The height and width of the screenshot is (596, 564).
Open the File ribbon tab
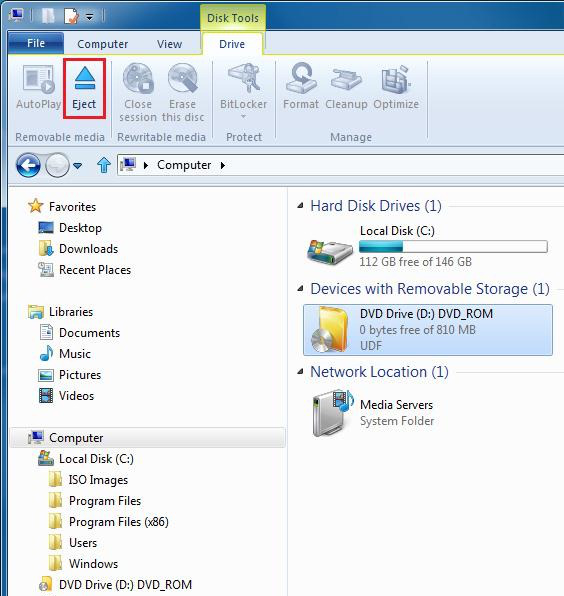tap(36, 43)
